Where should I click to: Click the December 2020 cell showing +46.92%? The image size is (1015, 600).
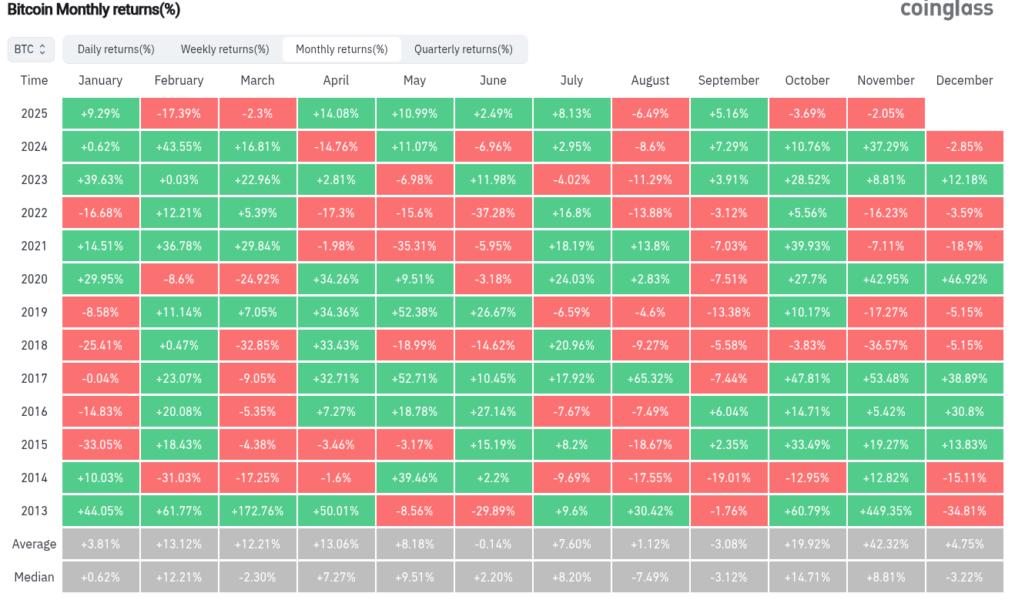(964, 278)
